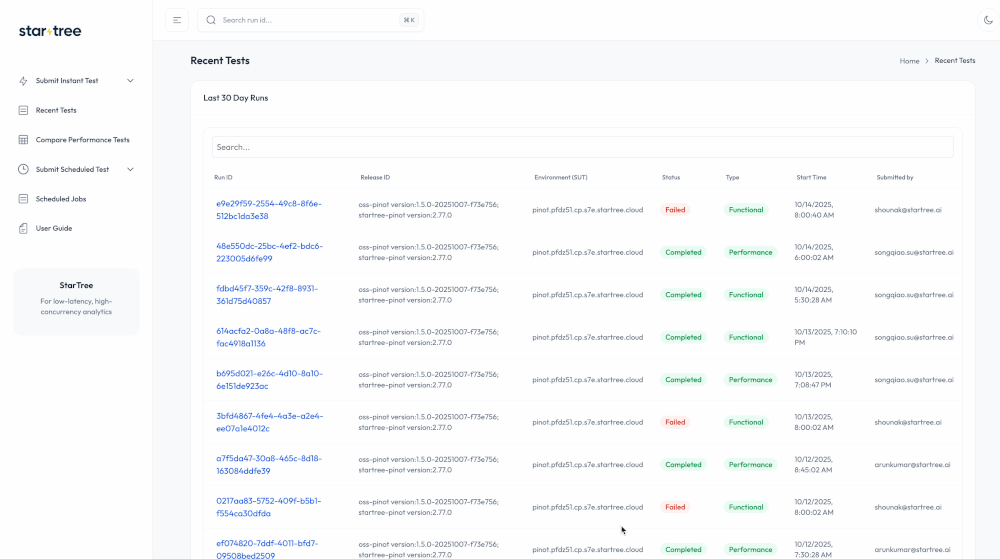
Task: Open Compare Performance Tests menu item
Action: [x=82, y=140]
